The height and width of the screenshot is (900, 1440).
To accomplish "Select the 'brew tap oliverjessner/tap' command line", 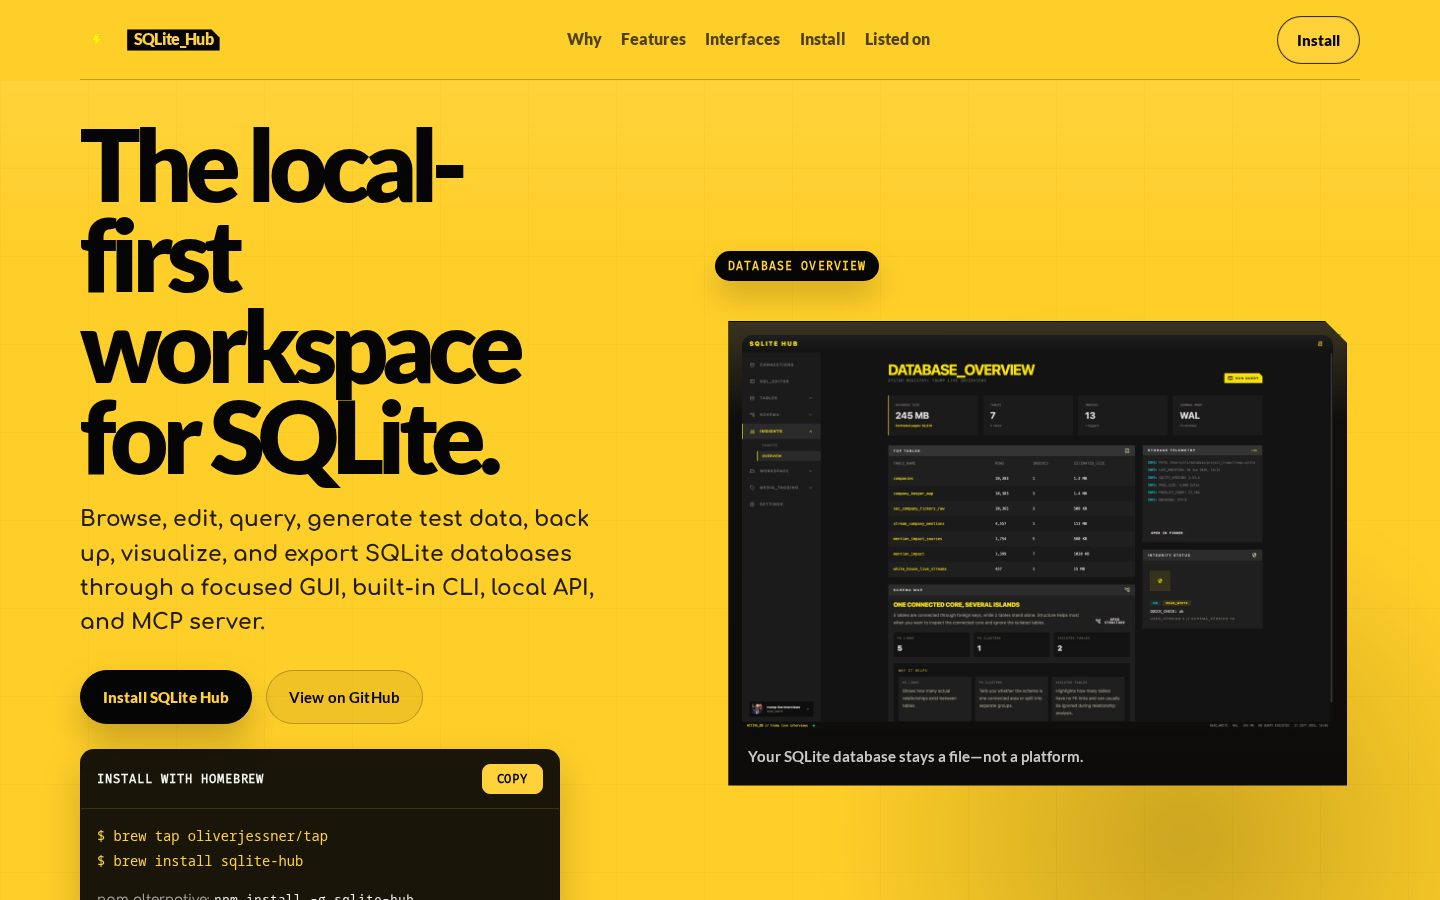I will [x=212, y=836].
